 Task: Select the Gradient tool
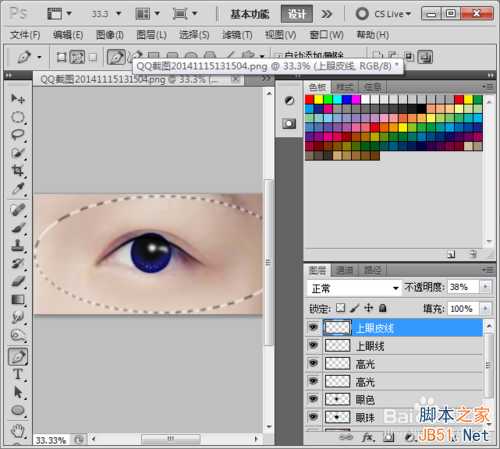(18, 300)
